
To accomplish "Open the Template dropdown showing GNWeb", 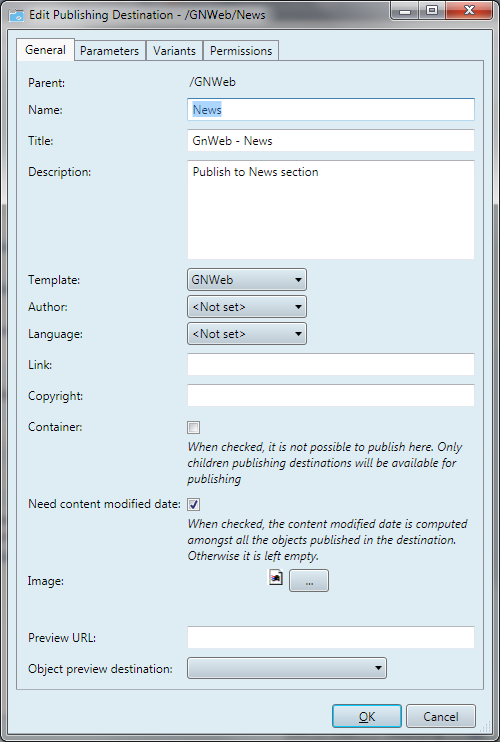I will [x=247, y=280].
